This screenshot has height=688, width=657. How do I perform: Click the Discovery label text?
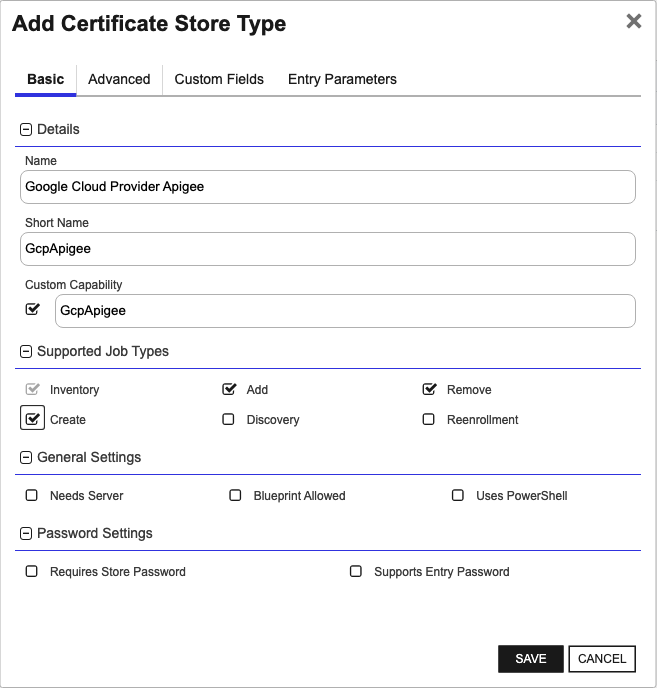tap(273, 420)
